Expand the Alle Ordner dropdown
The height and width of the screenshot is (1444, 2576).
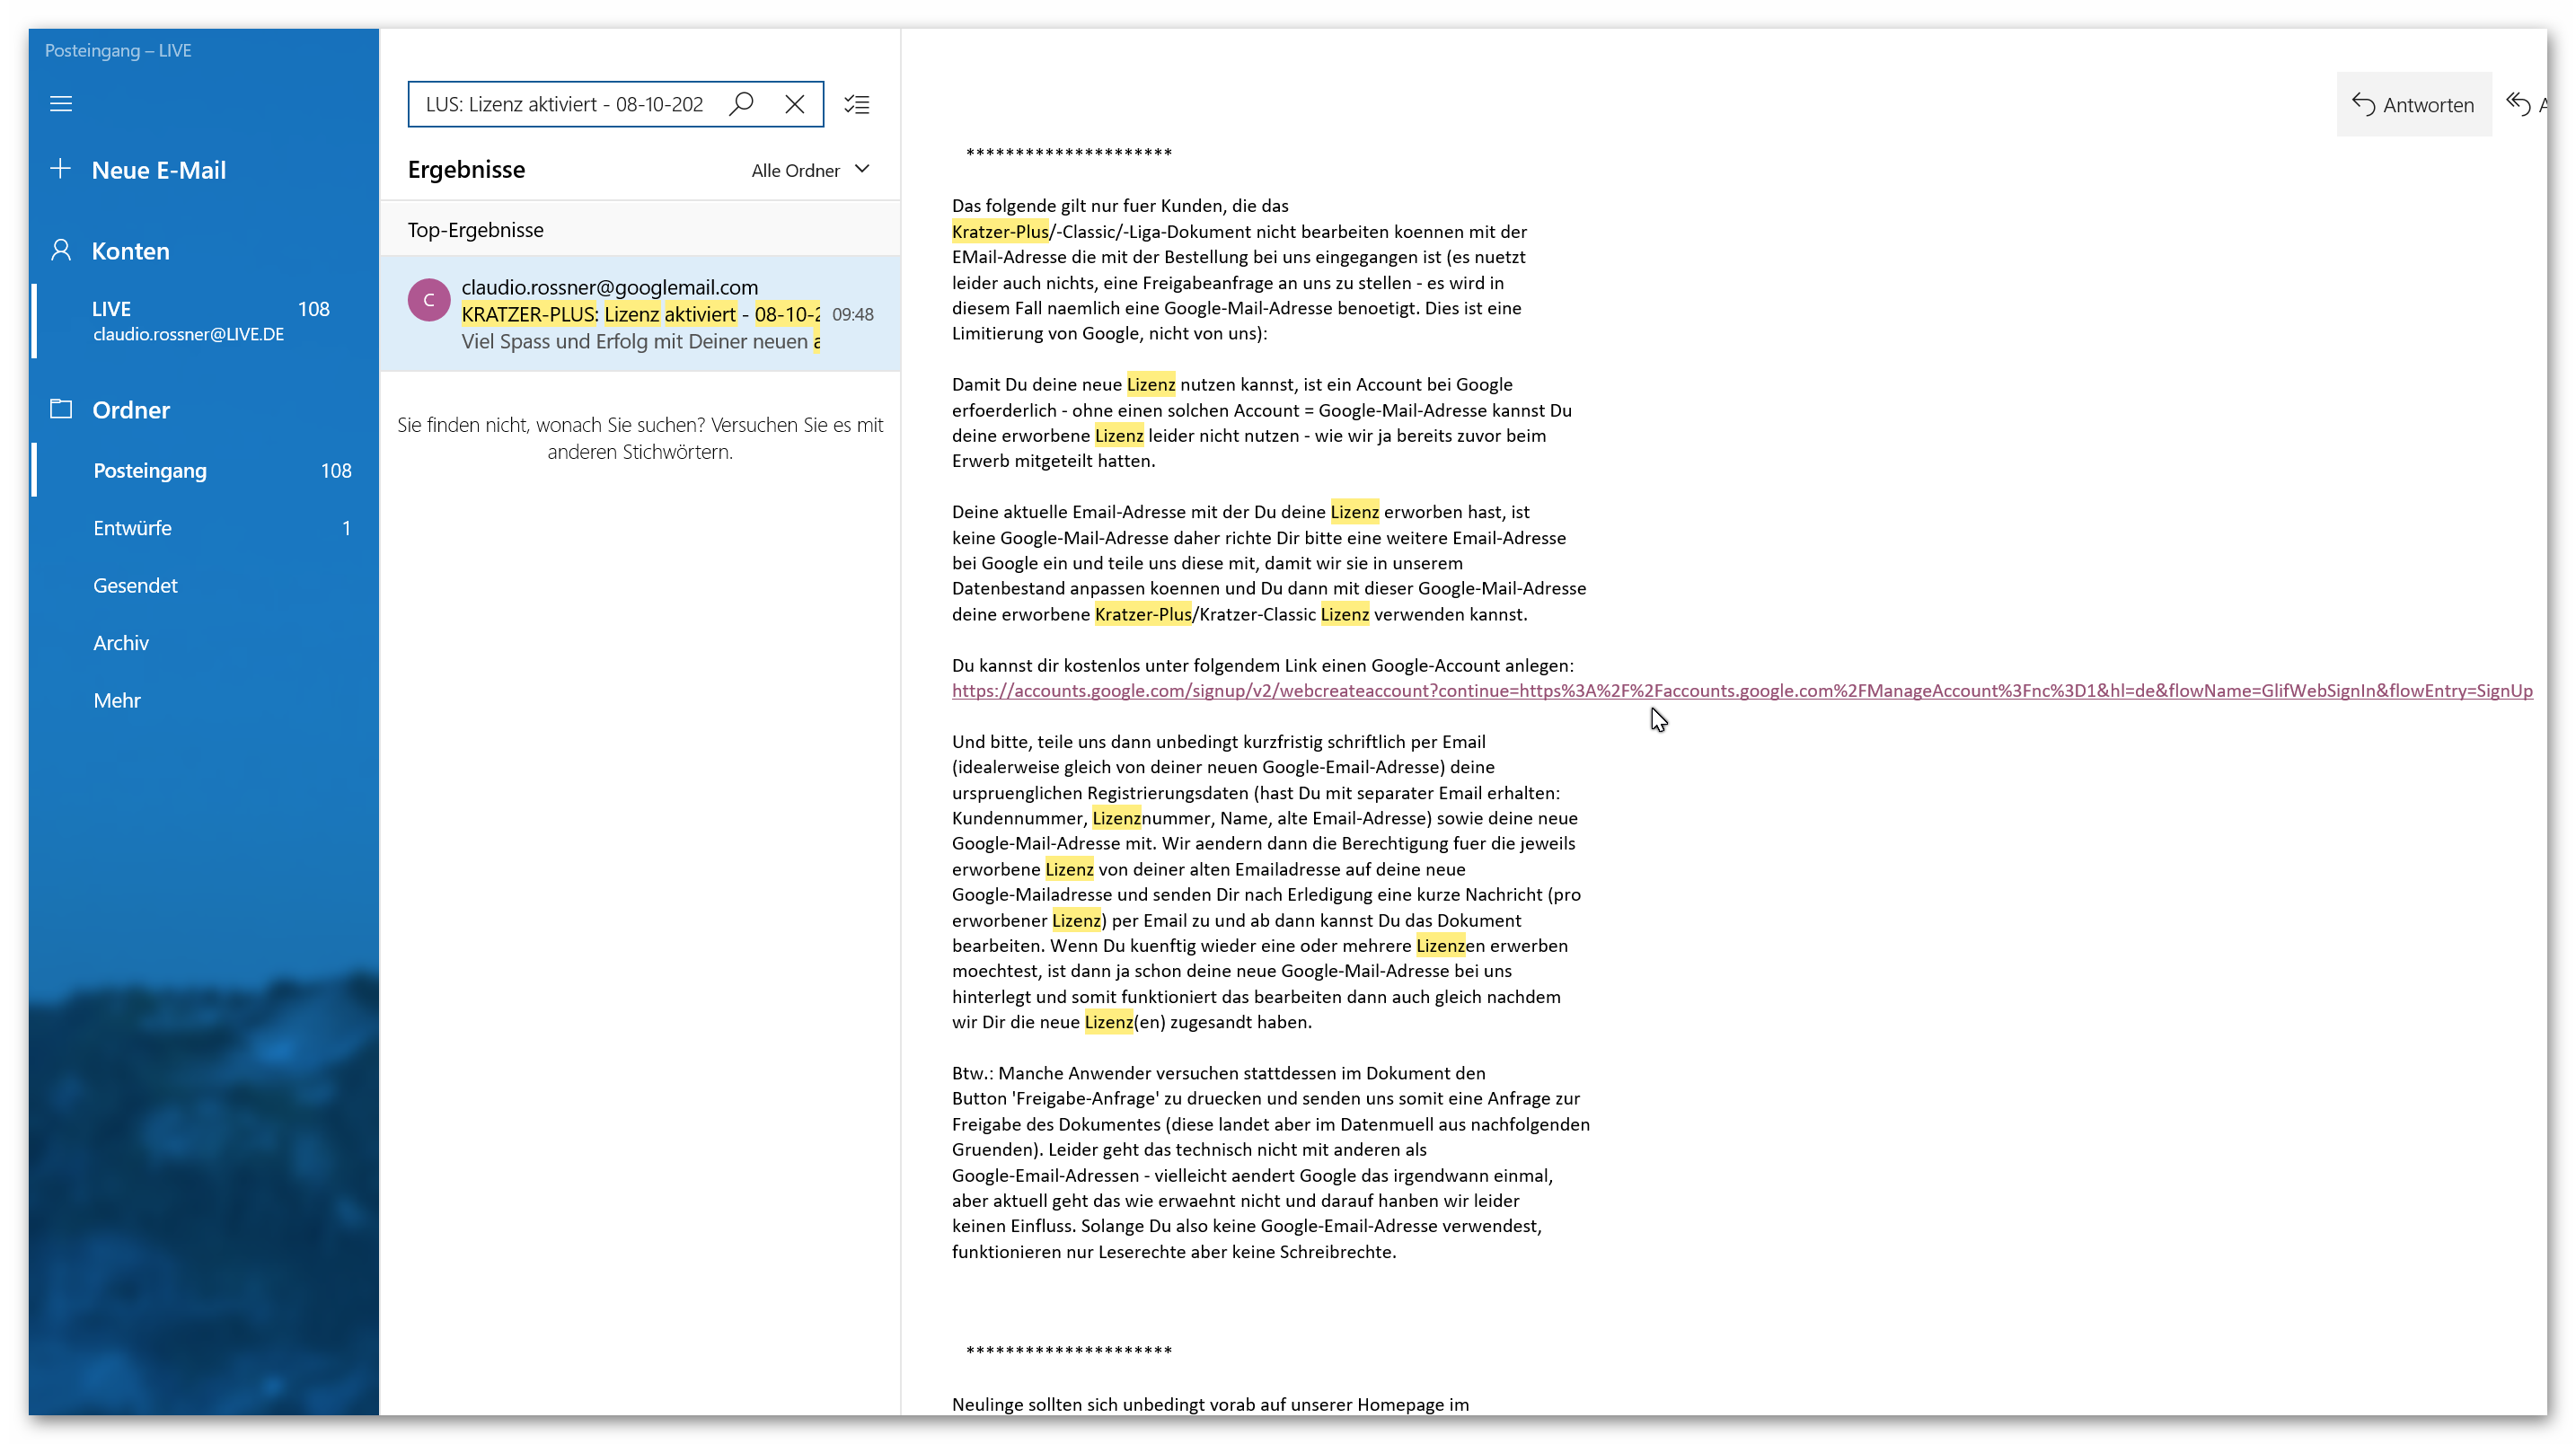[x=811, y=170]
